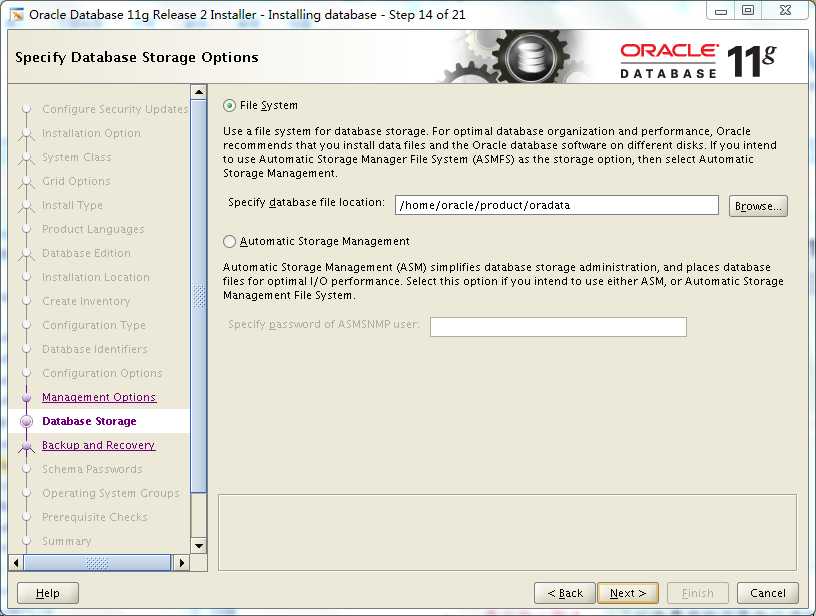Click the database file location field

556,205
